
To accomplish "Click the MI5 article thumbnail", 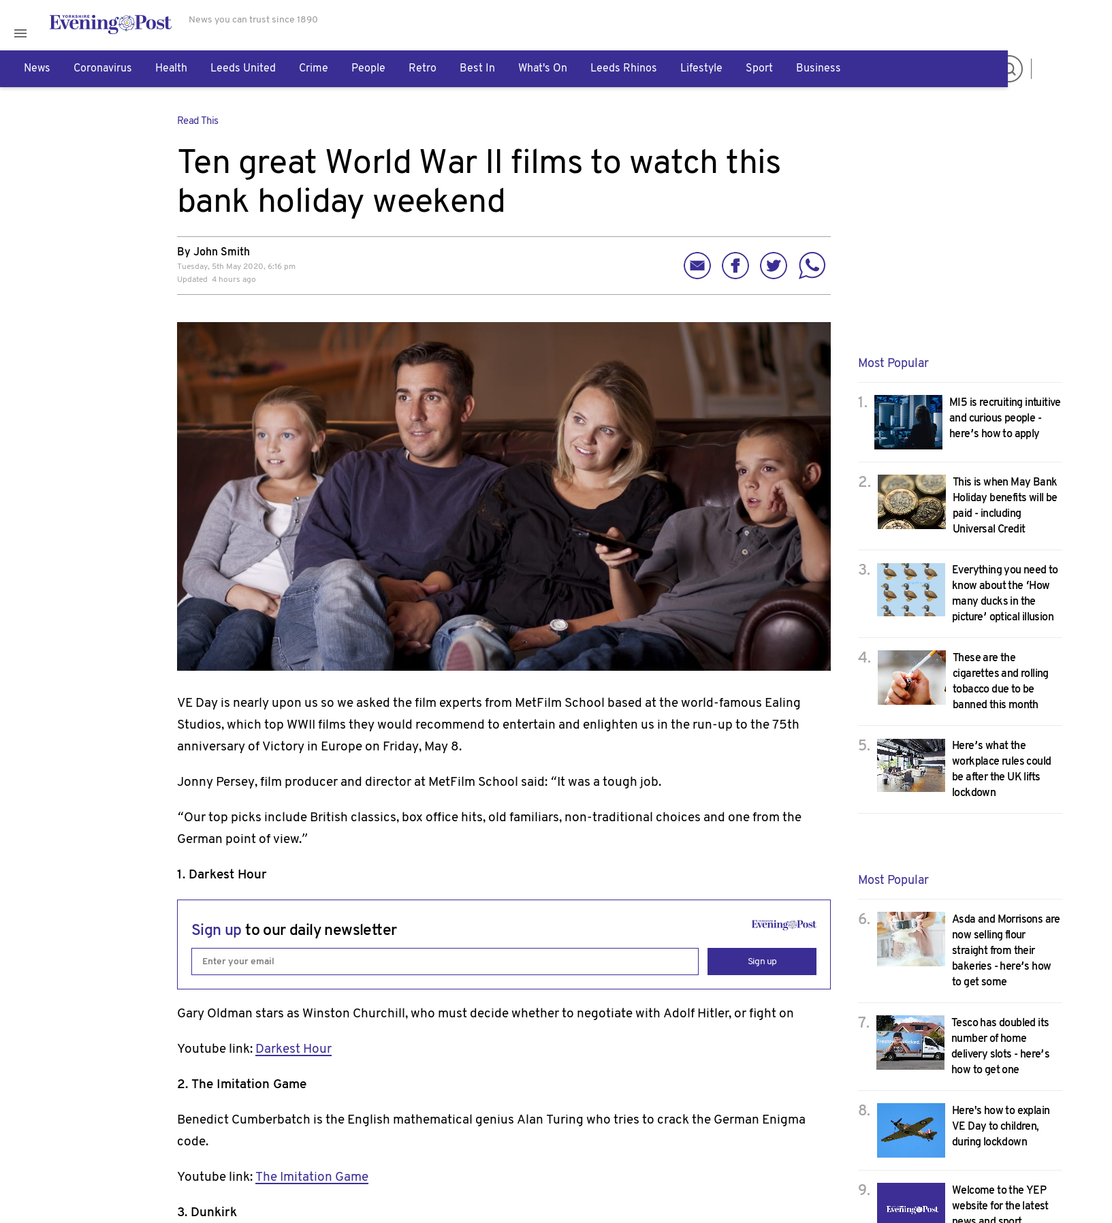I will 908,422.
